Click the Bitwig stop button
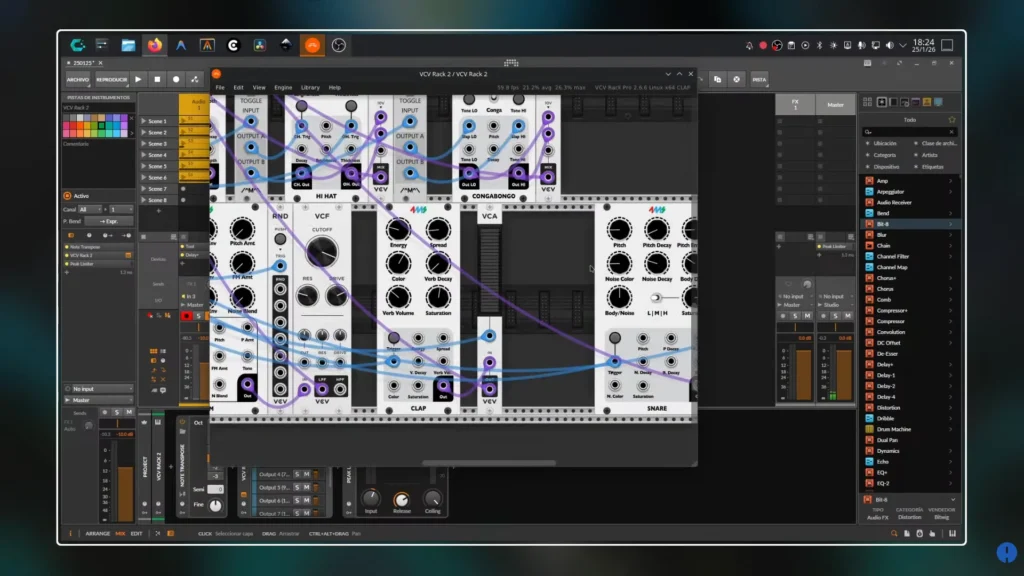This screenshot has width=1024, height=576. pyautogui.click(x=157, y=80)
